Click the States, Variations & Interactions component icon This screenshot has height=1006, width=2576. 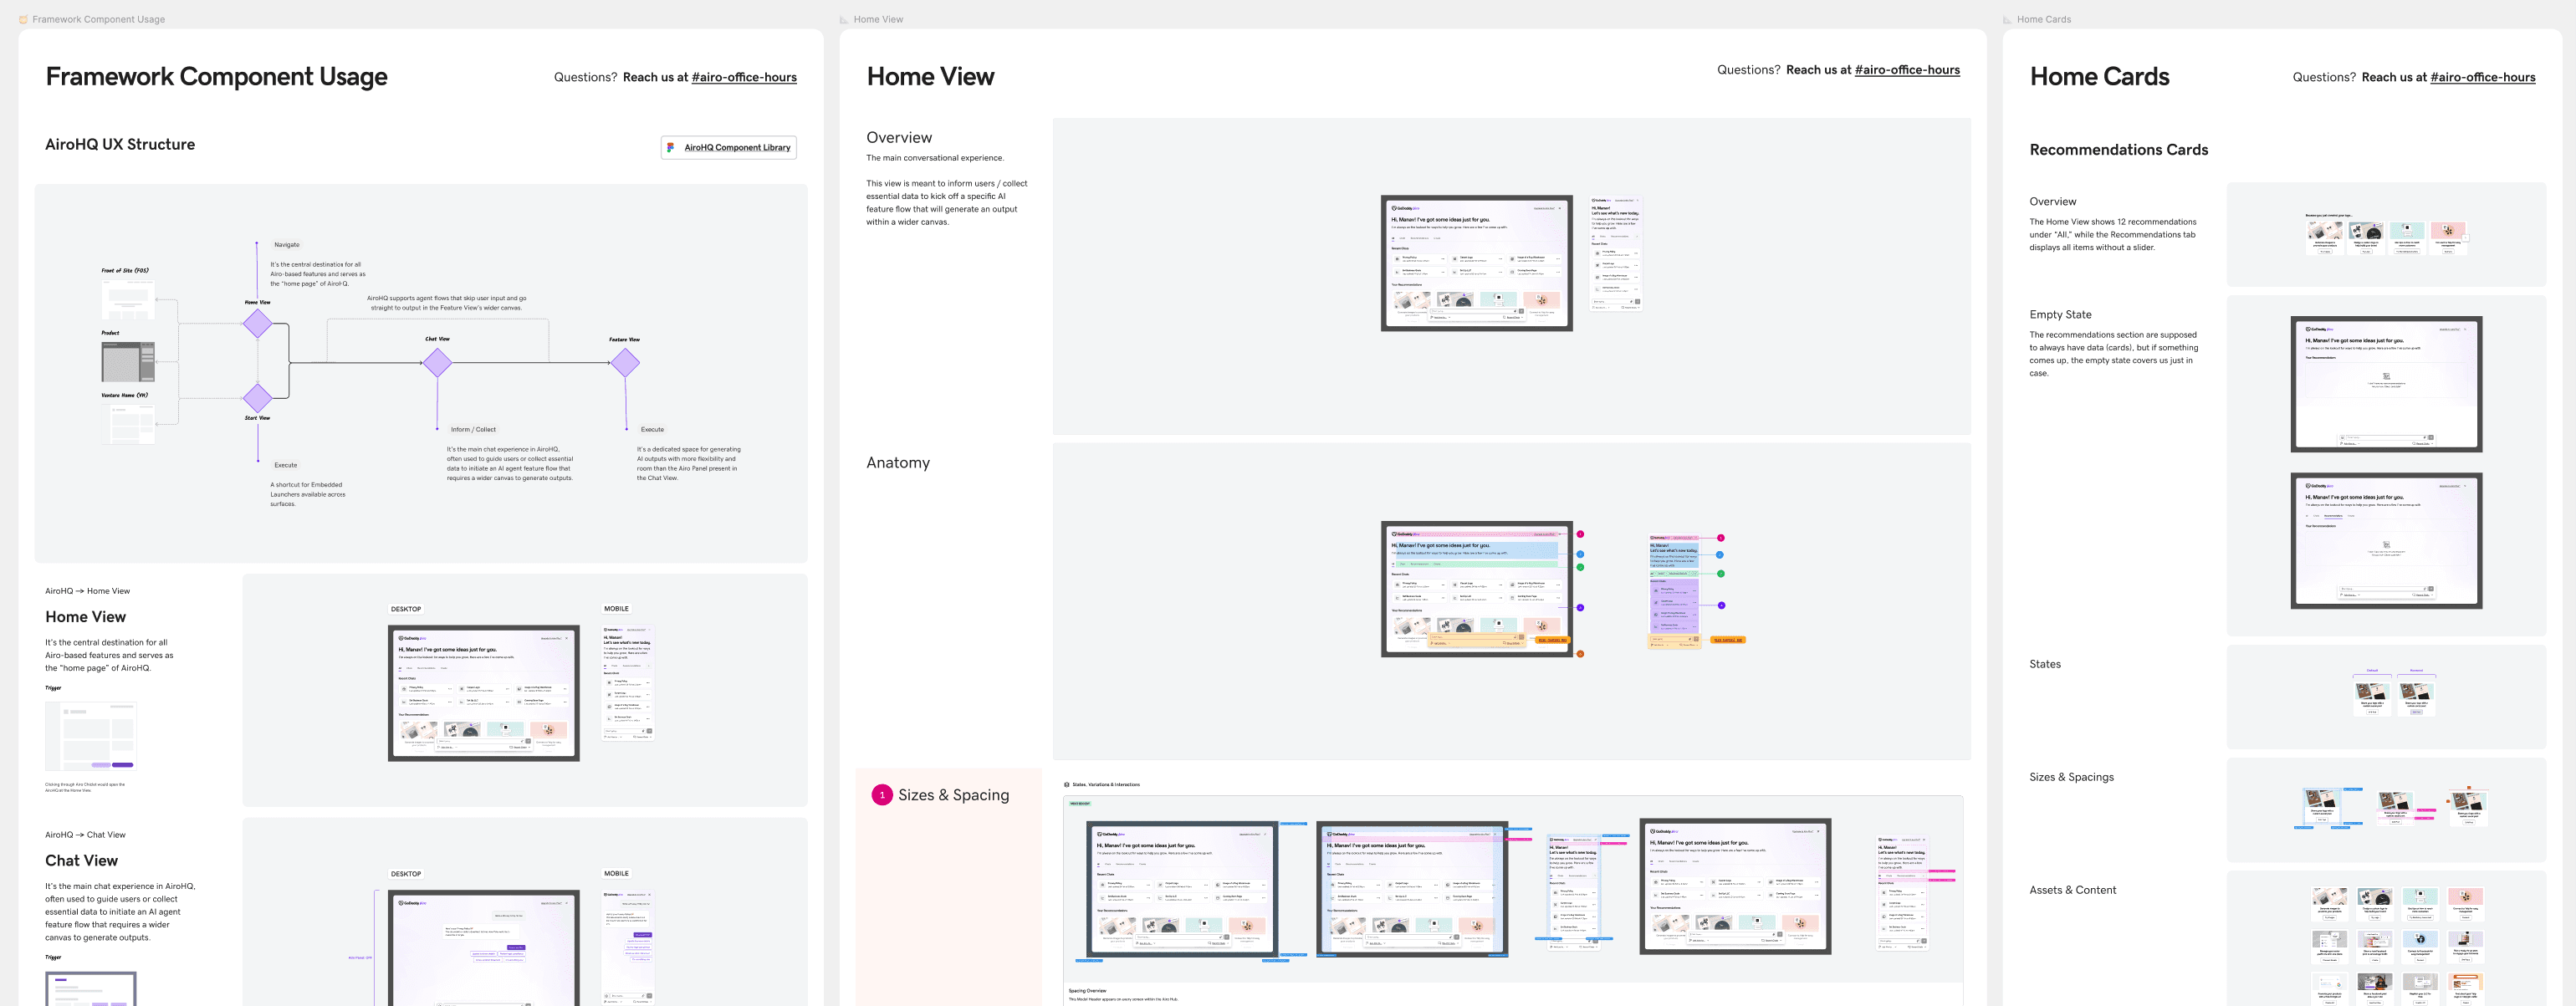1066,785
